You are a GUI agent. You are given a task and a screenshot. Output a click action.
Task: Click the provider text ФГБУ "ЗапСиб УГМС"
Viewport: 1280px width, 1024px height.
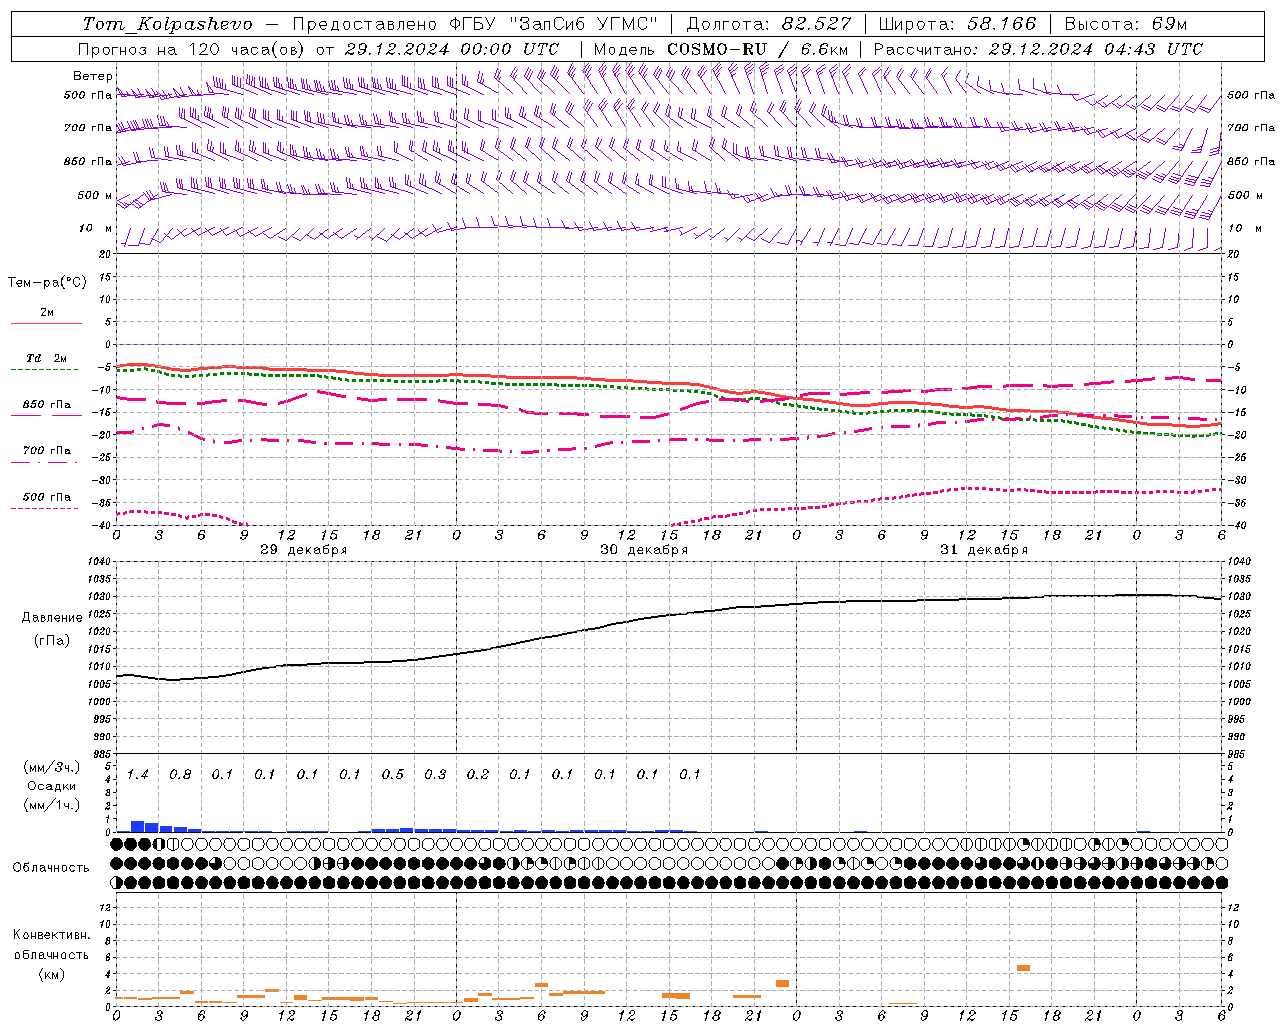[x=555, y=24]
